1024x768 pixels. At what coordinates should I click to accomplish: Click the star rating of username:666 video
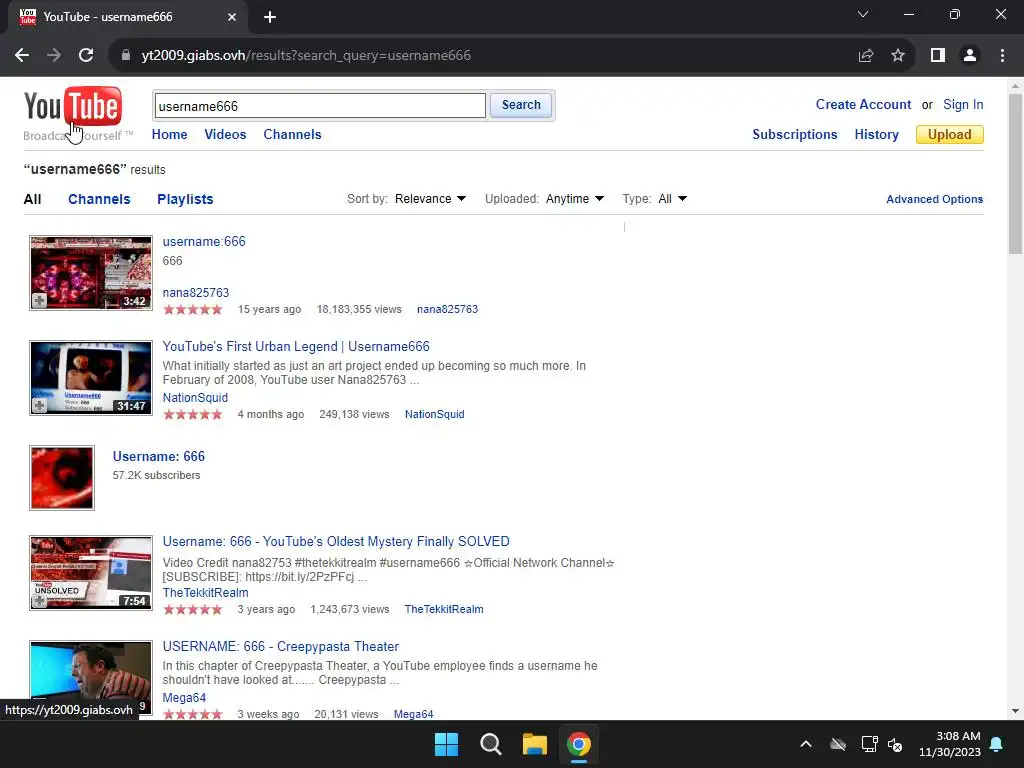point(193,310)
